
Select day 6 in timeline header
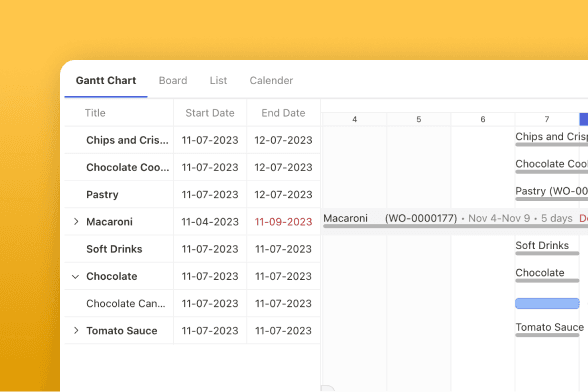click(483, 119)
